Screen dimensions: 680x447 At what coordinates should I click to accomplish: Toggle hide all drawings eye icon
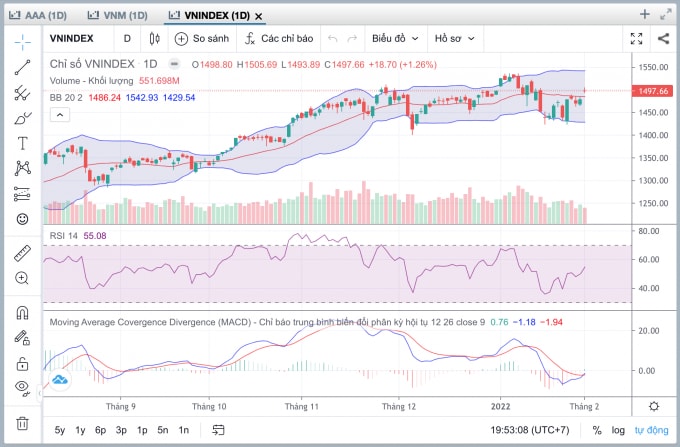[x=23, y=388]
